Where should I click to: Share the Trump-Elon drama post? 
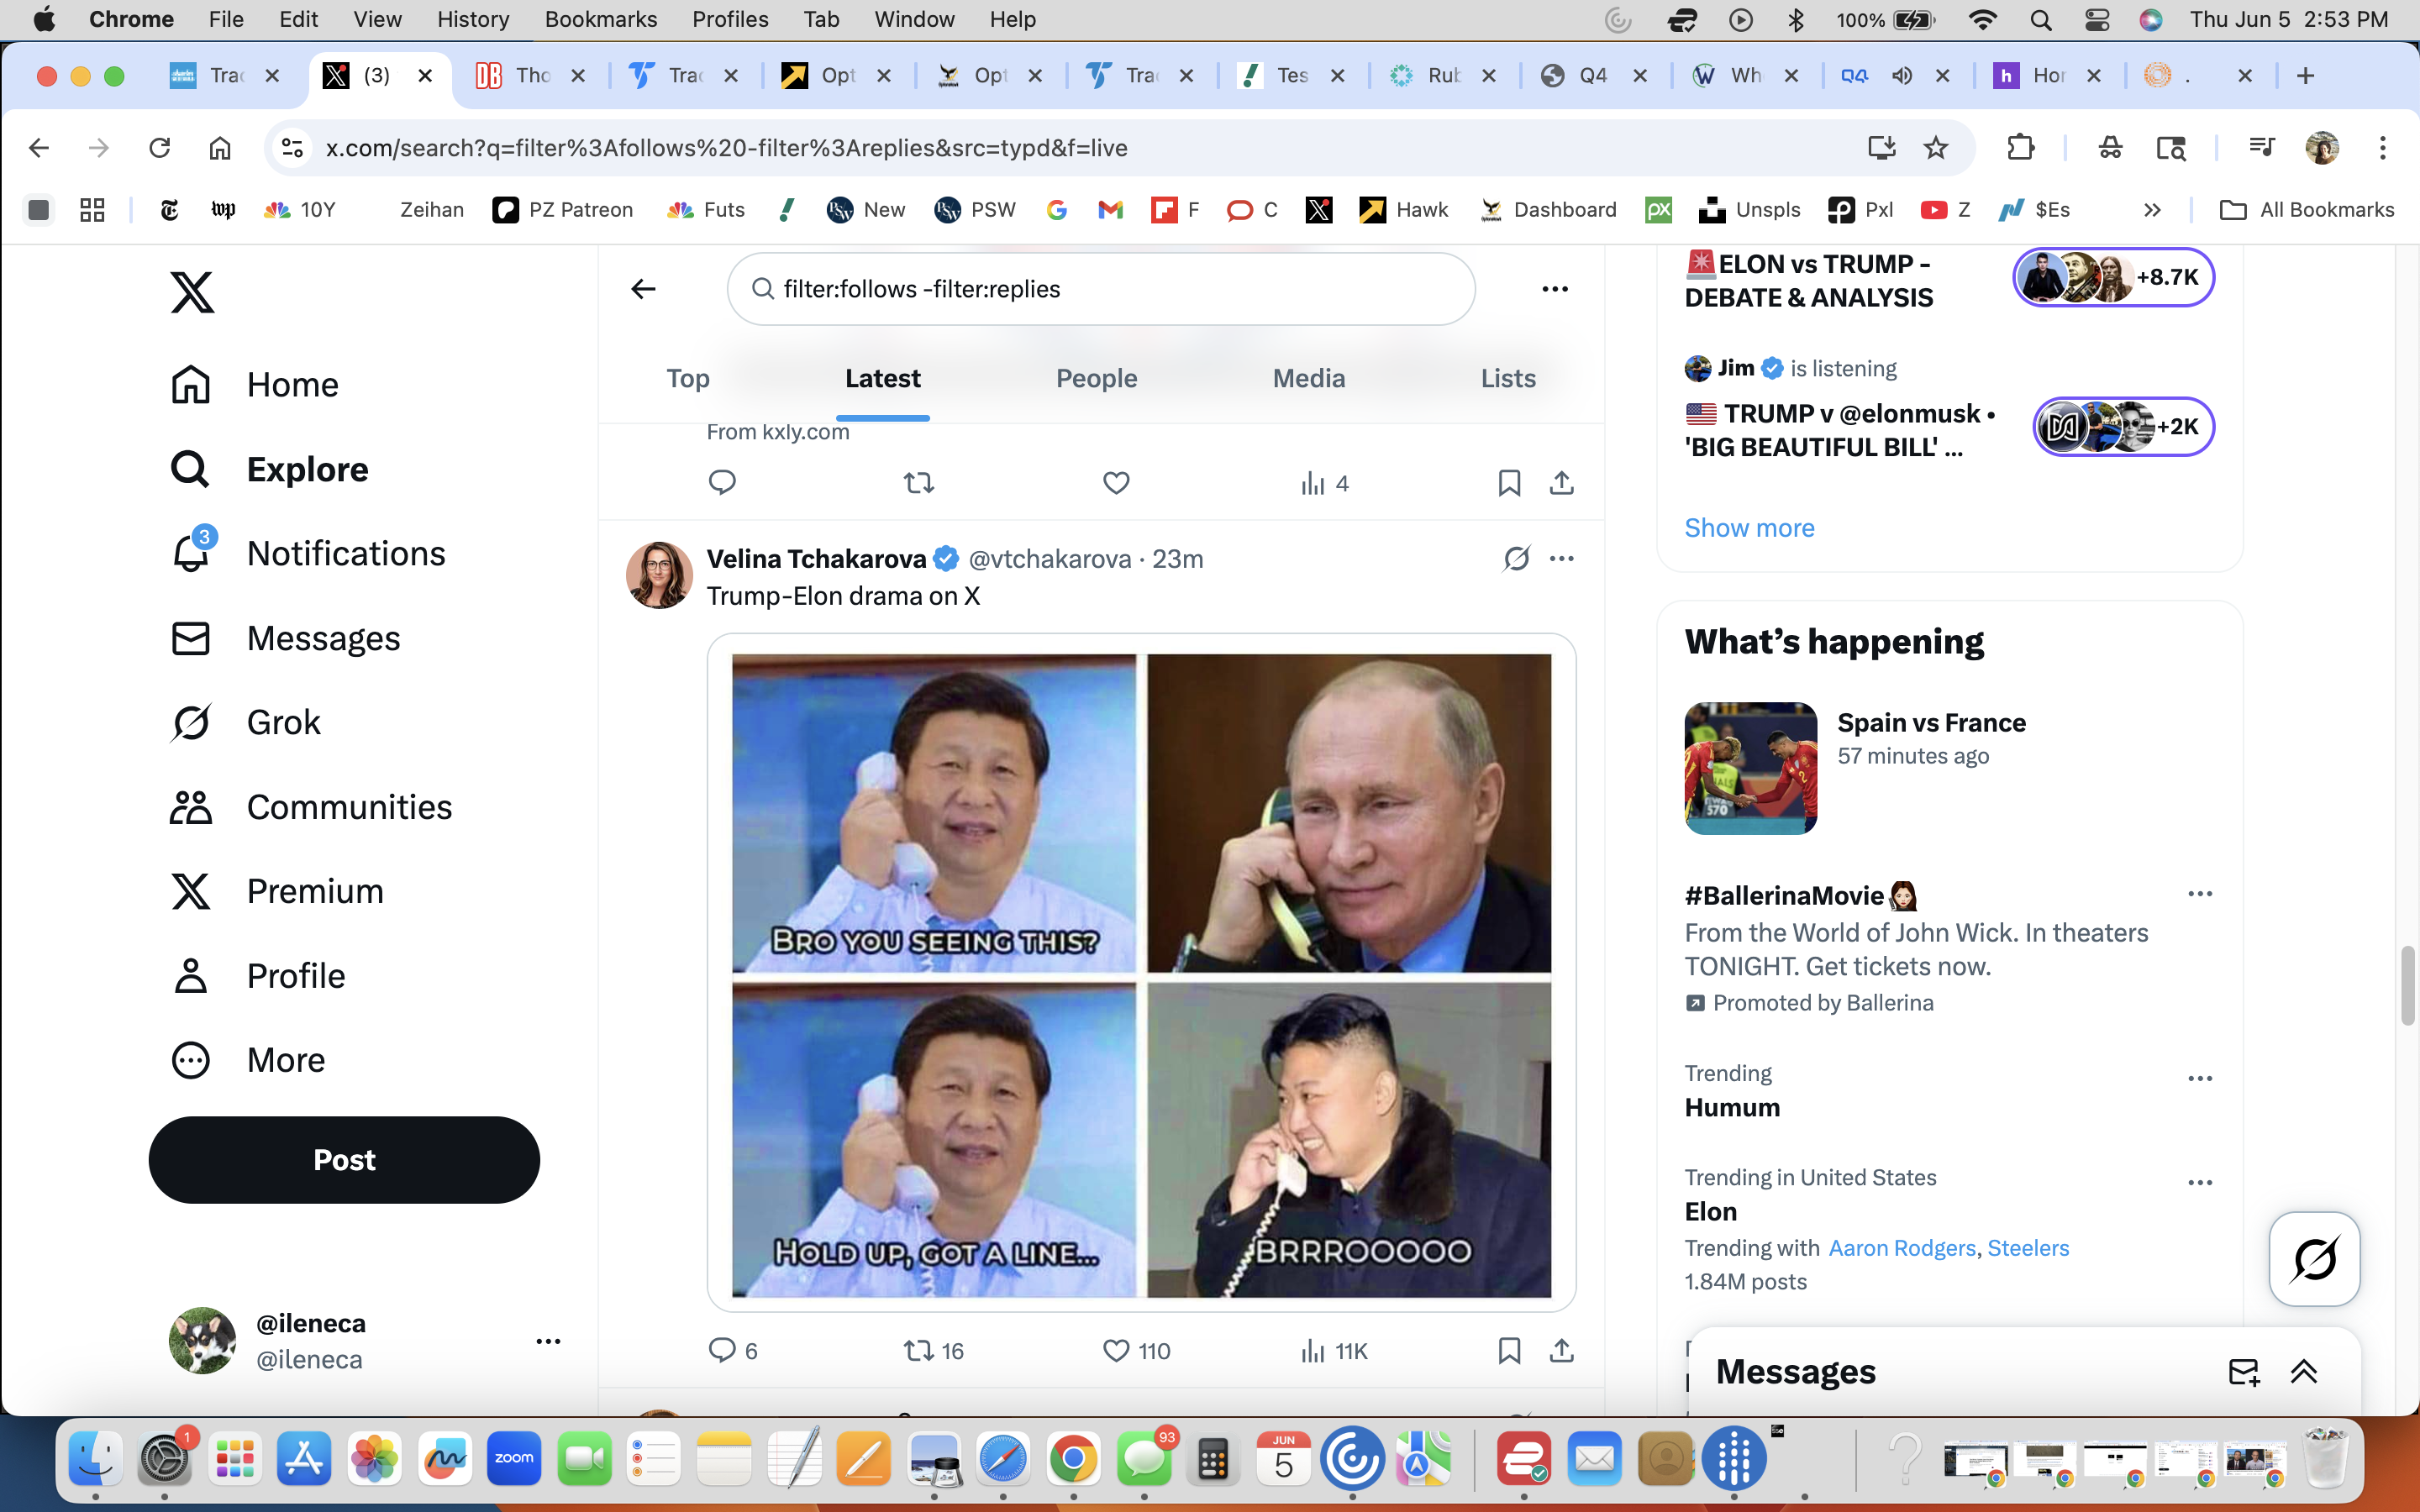coord(1561,1351)
